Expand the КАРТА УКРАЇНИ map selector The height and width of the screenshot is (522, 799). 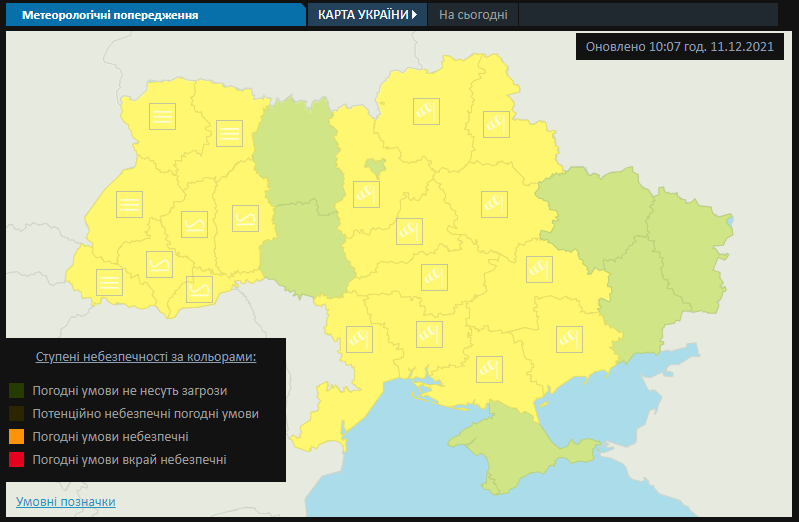tap(366, 15)
